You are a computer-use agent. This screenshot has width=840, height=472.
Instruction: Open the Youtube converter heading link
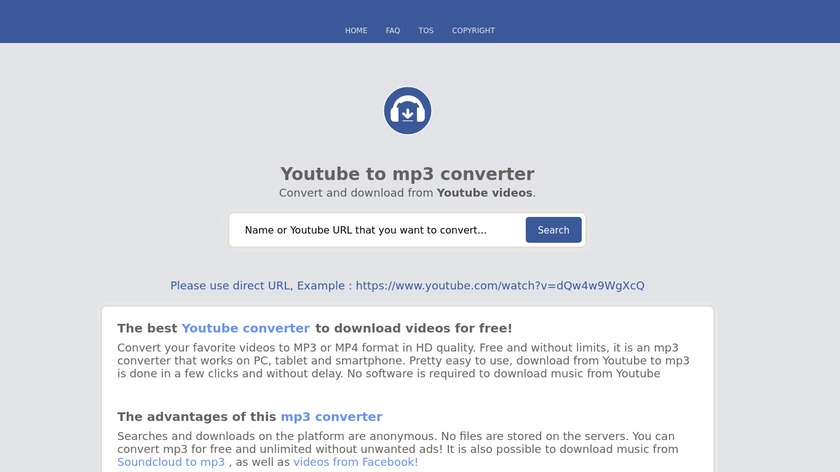[245, 328]
